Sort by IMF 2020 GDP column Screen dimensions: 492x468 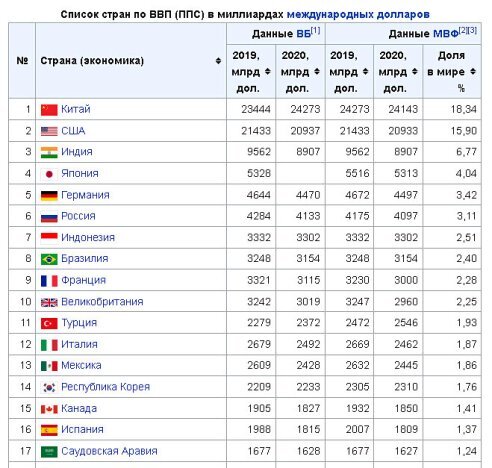[414, 72]
